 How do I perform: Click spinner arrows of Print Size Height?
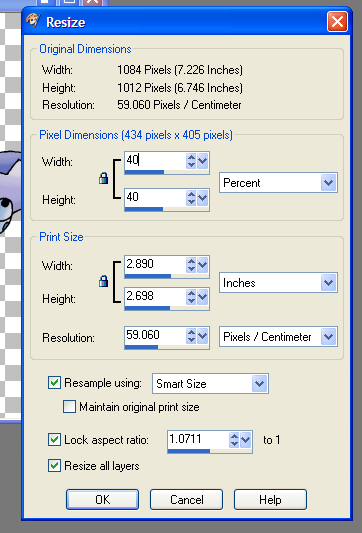point(191,297)
